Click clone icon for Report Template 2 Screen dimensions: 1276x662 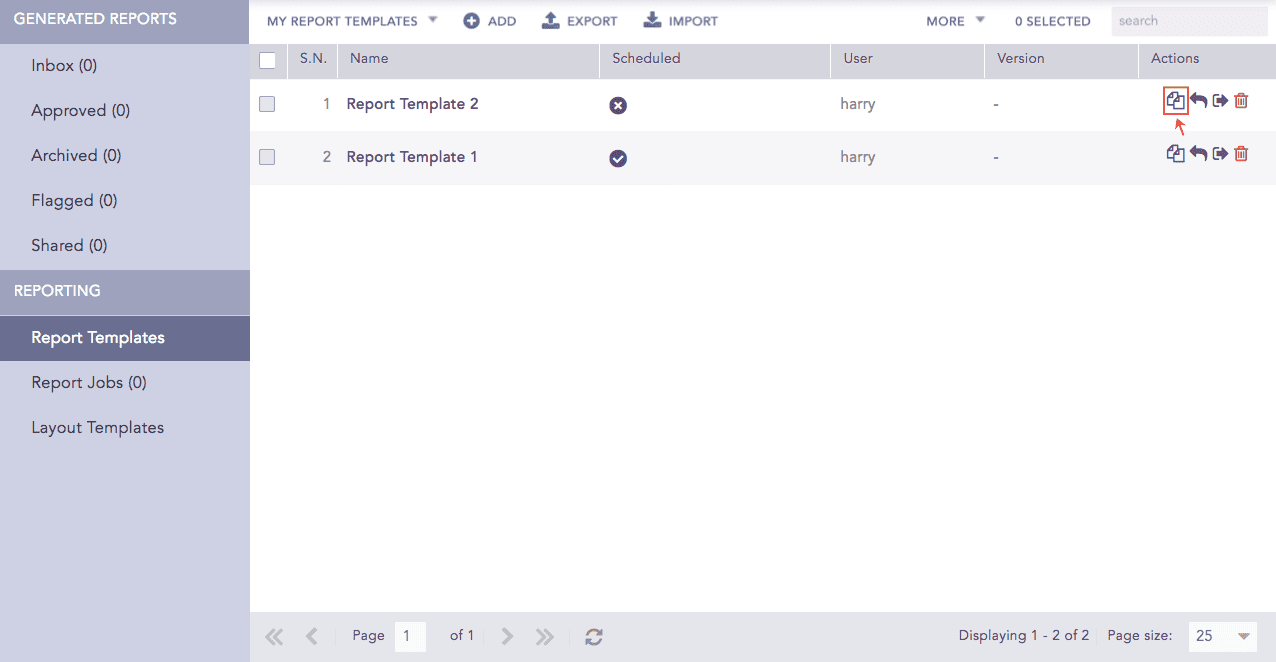click(1175, 101)
